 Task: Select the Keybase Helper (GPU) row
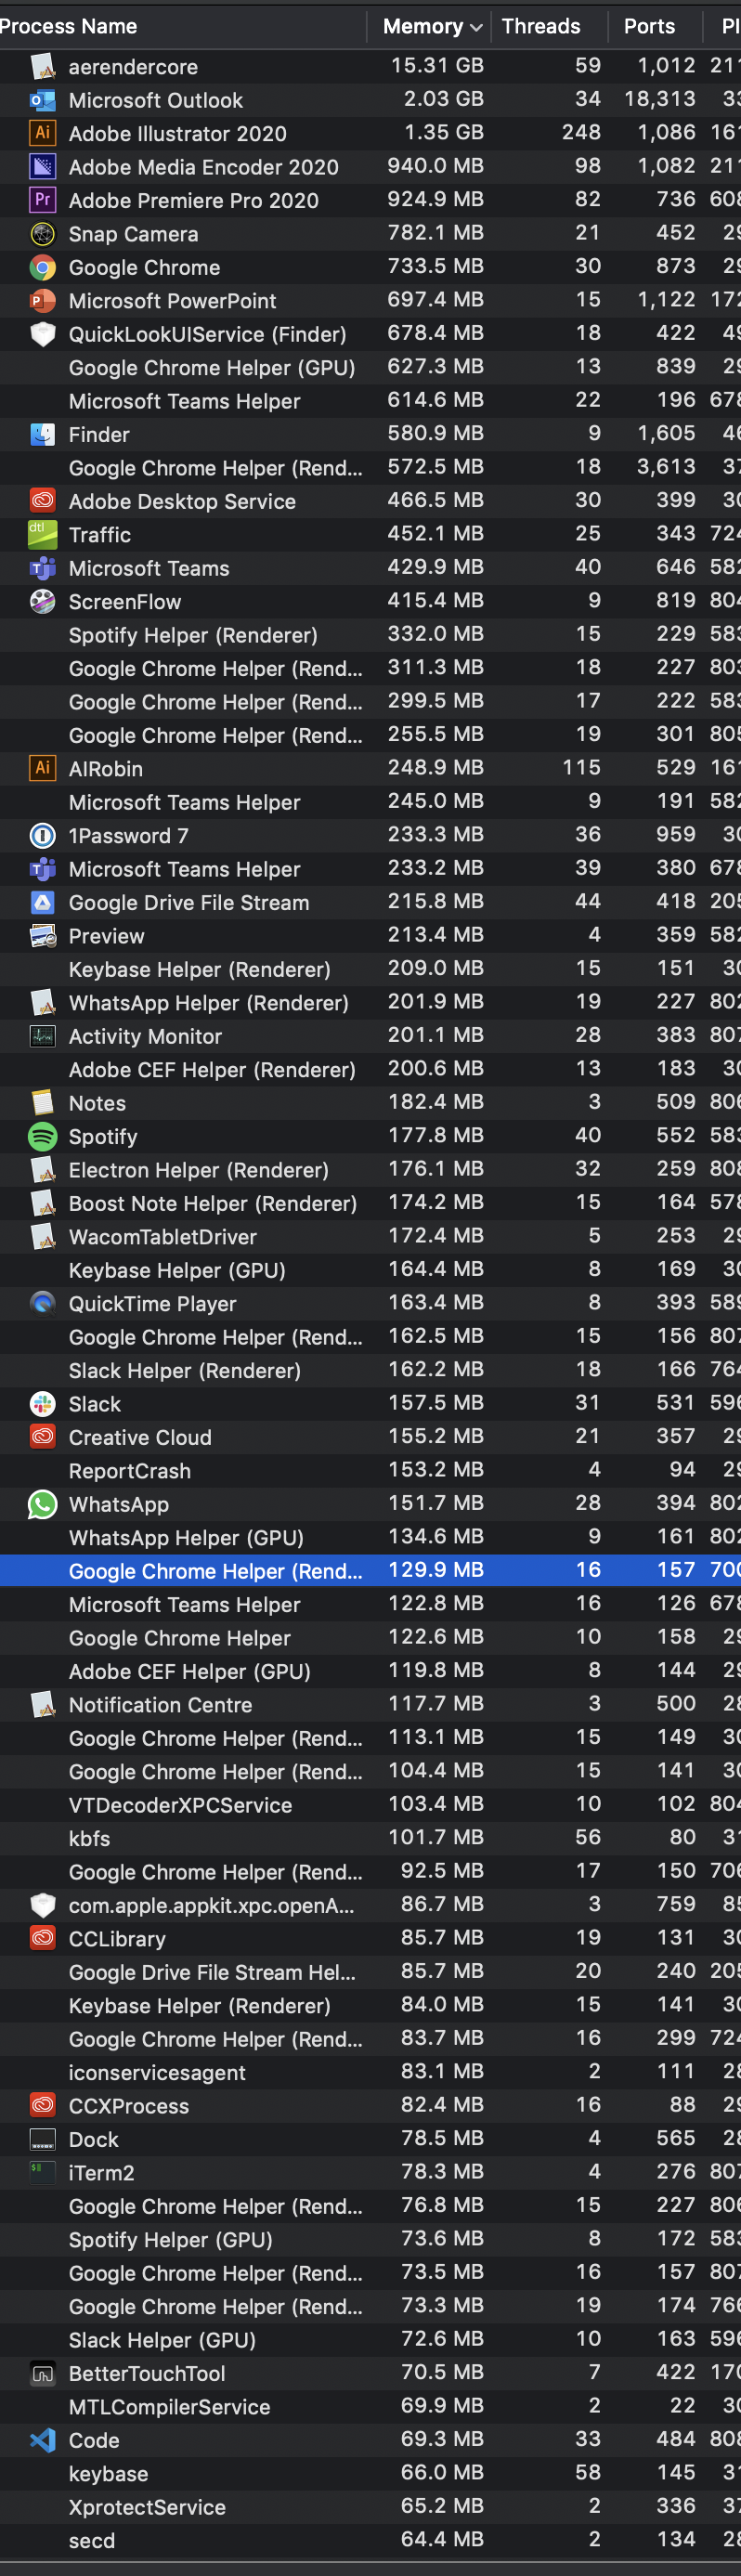click(370, 1270)
